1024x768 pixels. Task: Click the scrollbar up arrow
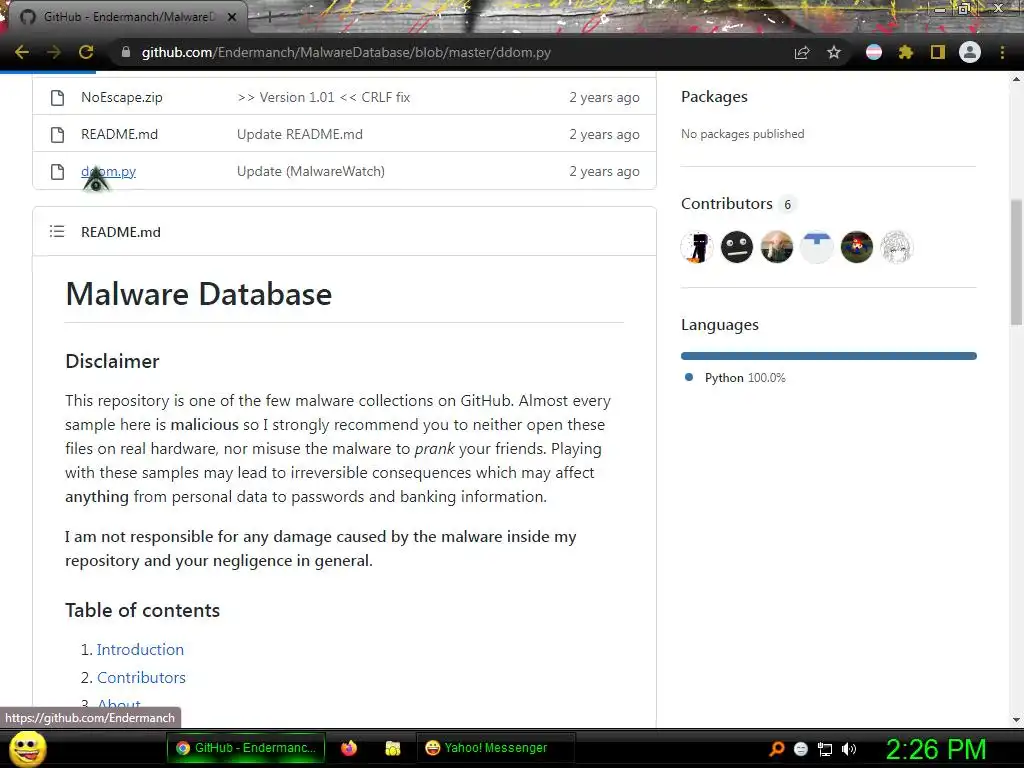click(x=1016, y=79)
